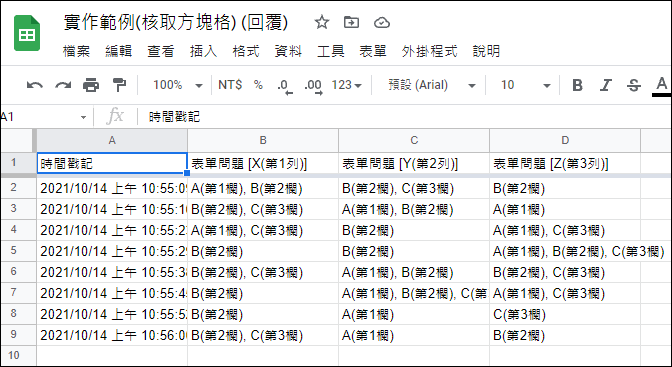Click the select-all corner box
672x367 pixels.
[17, 140]
